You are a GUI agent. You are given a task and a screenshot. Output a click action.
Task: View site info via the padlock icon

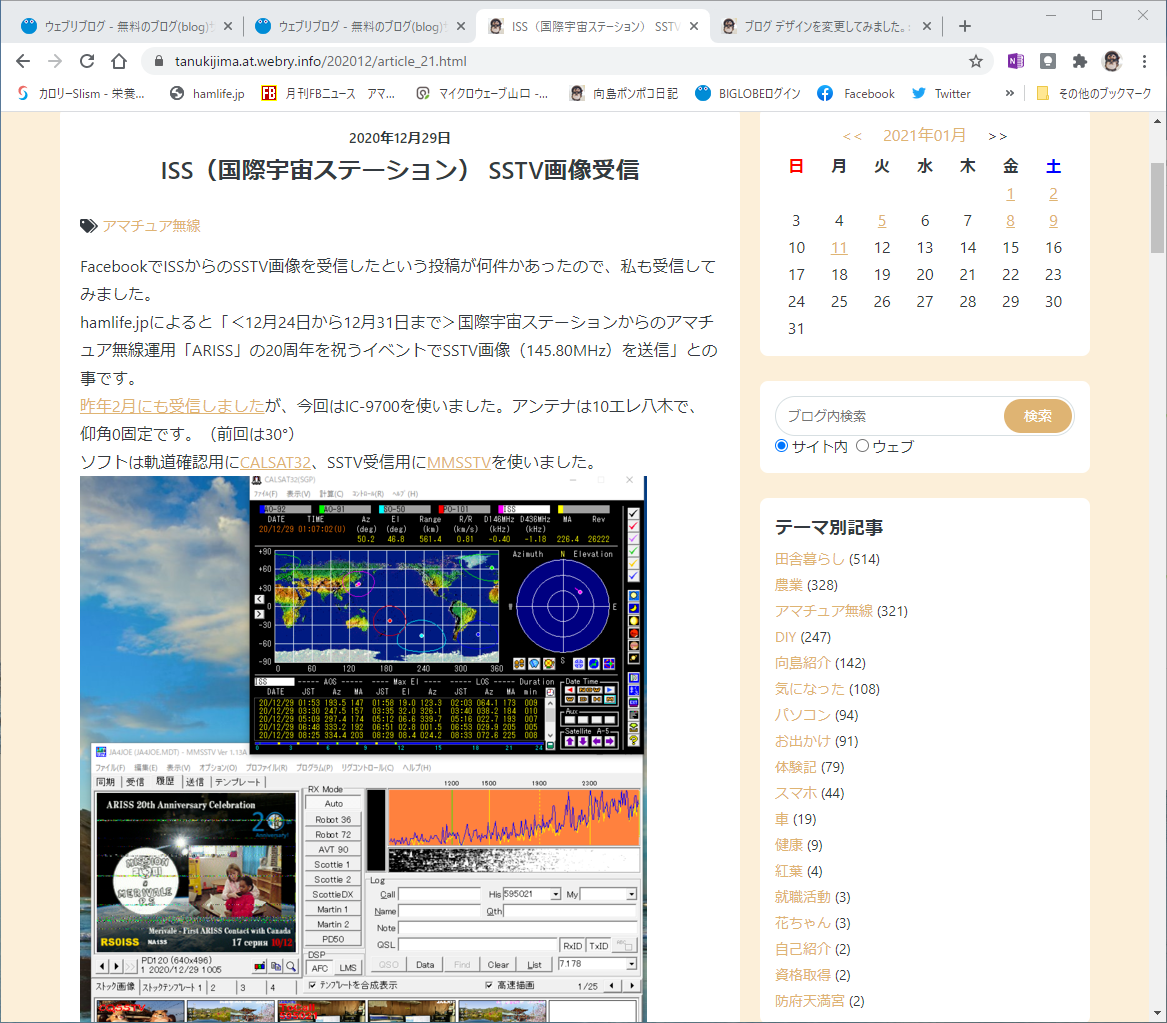(x=158, y=61)
